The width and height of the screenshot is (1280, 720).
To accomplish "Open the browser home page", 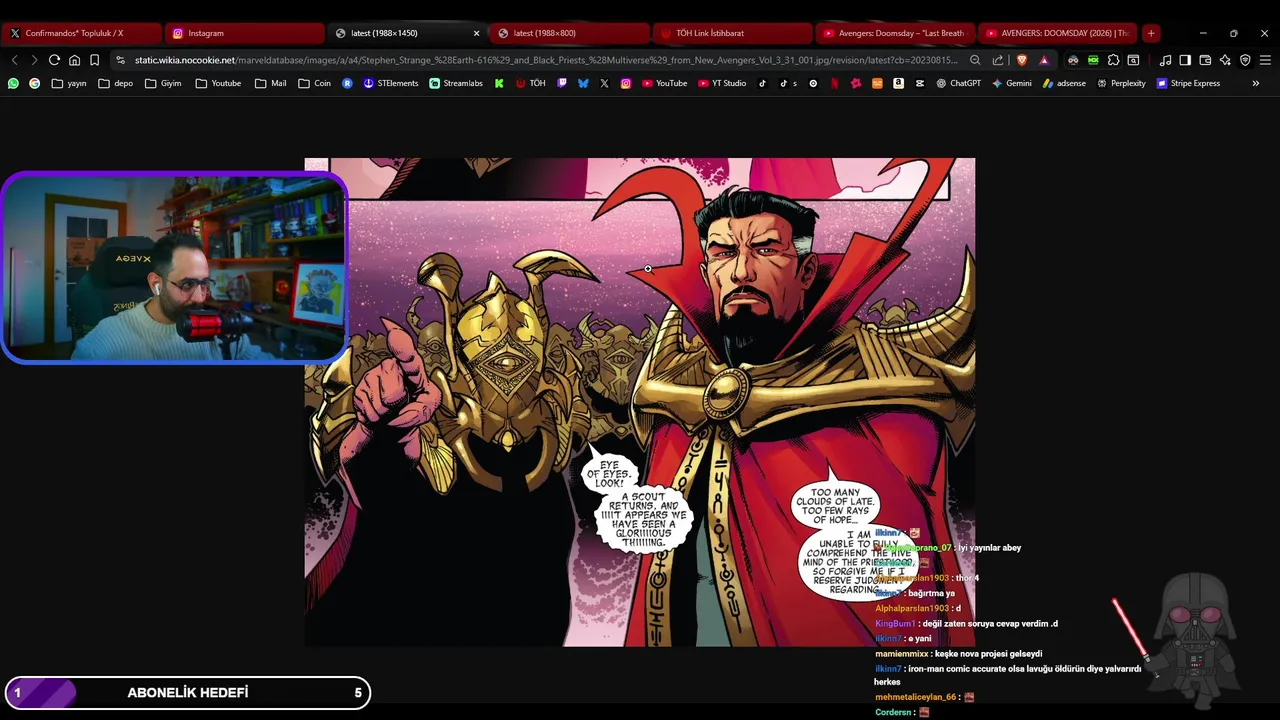I will (74, 60).
